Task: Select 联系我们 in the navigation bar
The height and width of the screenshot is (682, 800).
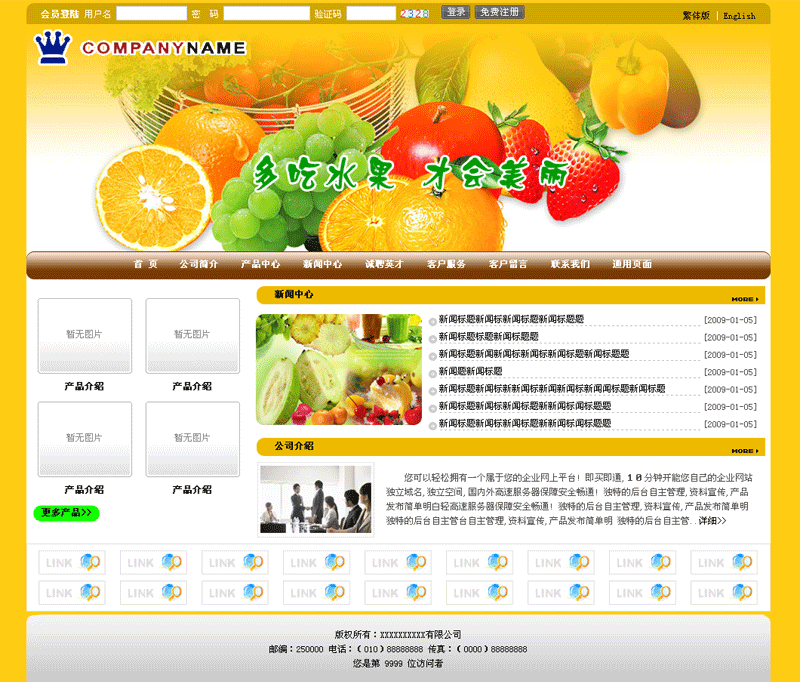Action: pyautogui.click(x=570, y=264)
